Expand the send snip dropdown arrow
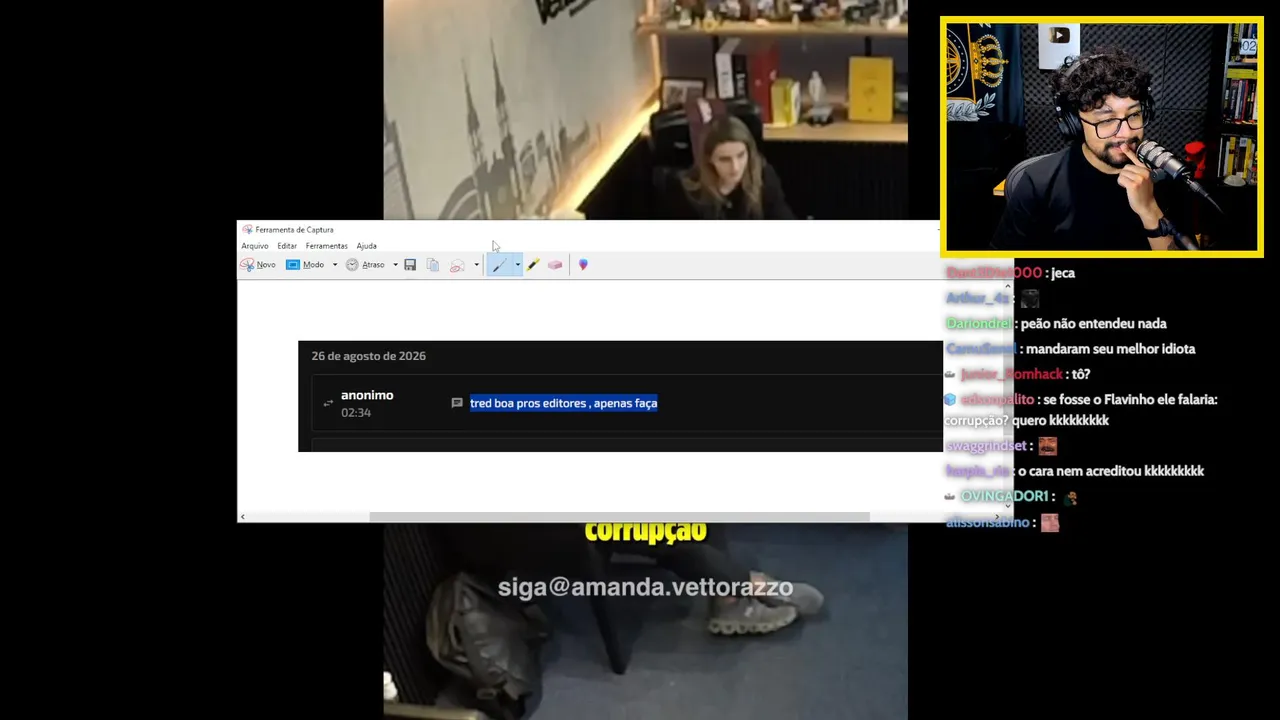 pos(476,265)
